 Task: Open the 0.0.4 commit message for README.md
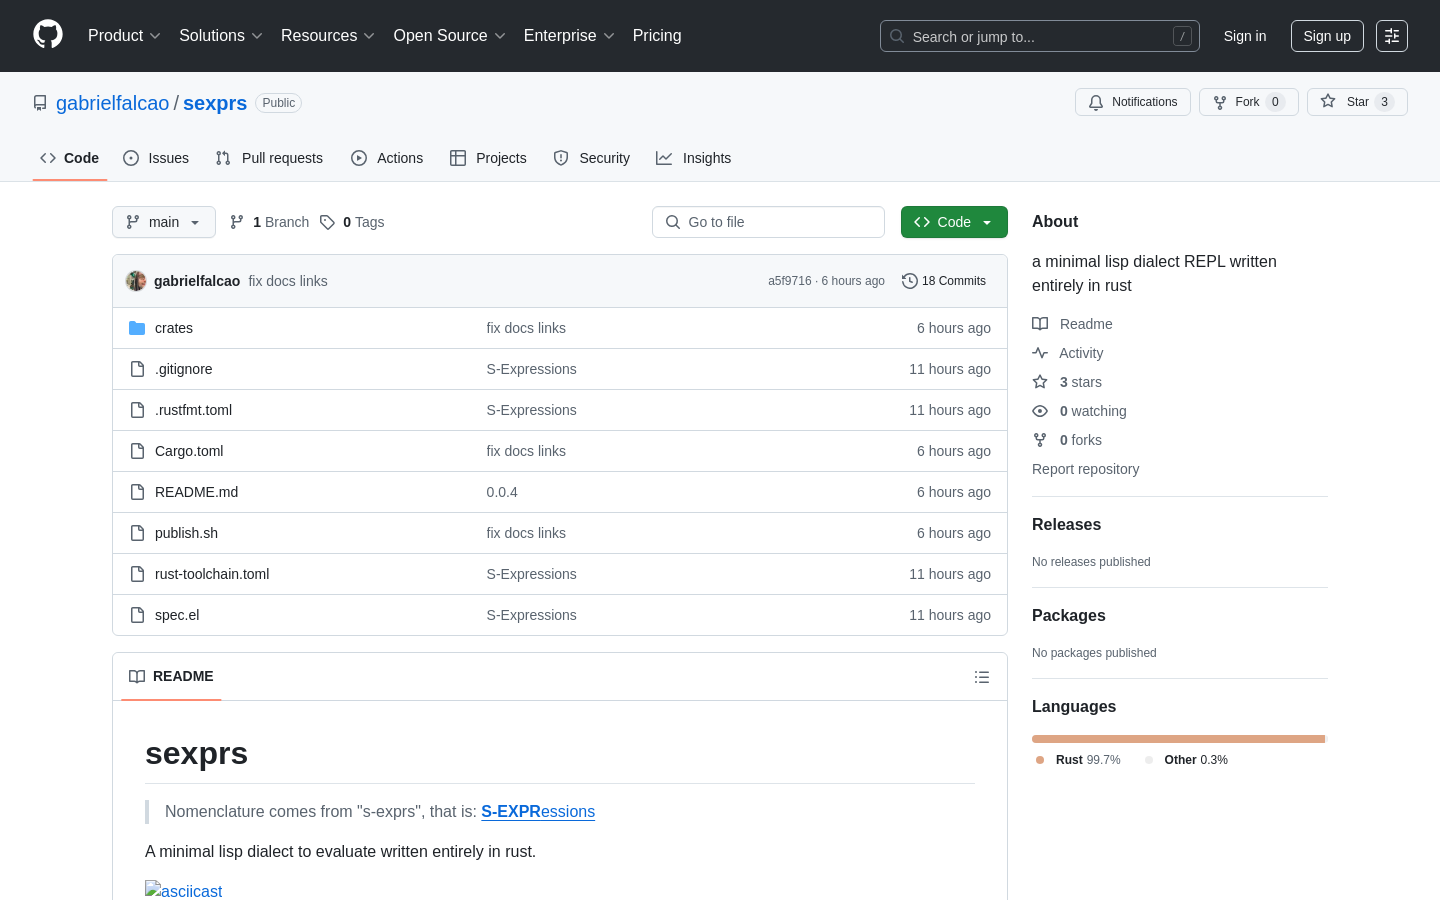502,492
